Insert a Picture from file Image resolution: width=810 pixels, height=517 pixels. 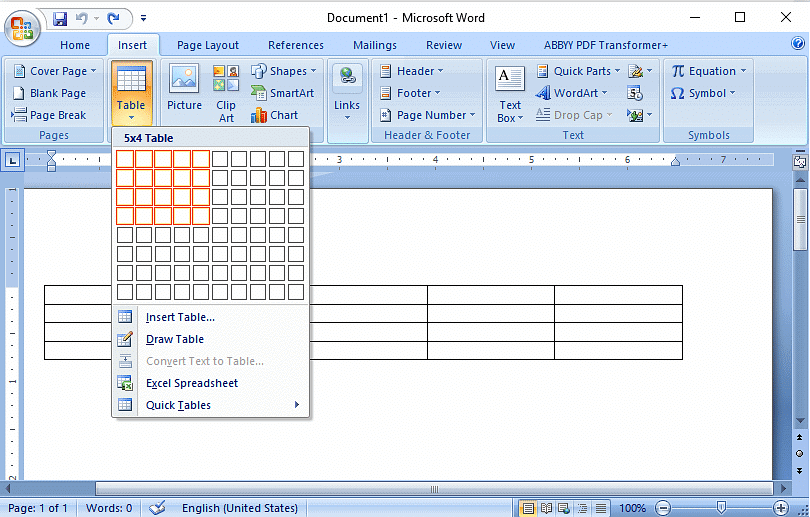click(184, 87)
